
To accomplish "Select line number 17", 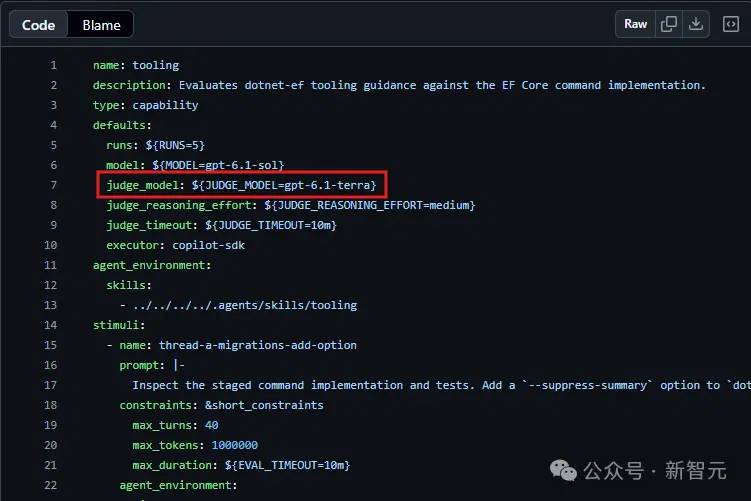I will 50,385.
